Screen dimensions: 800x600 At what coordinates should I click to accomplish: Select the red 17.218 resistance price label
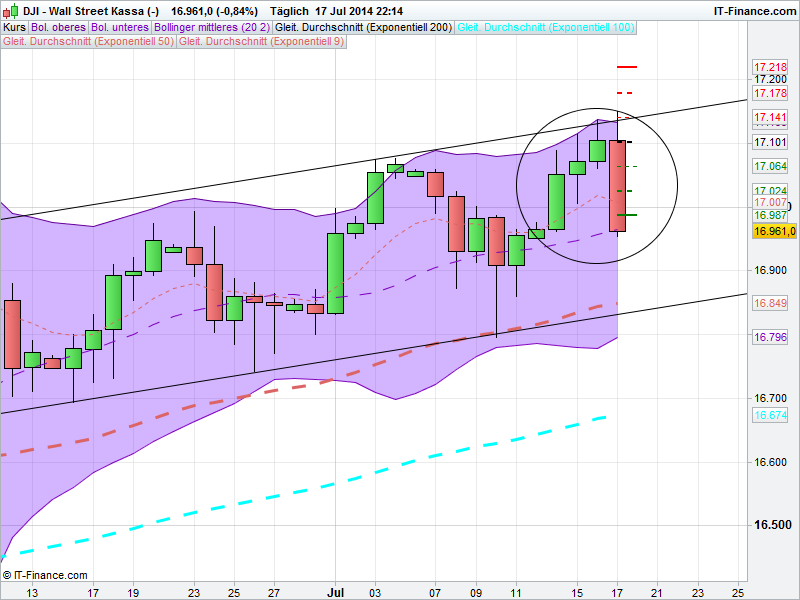769,66
